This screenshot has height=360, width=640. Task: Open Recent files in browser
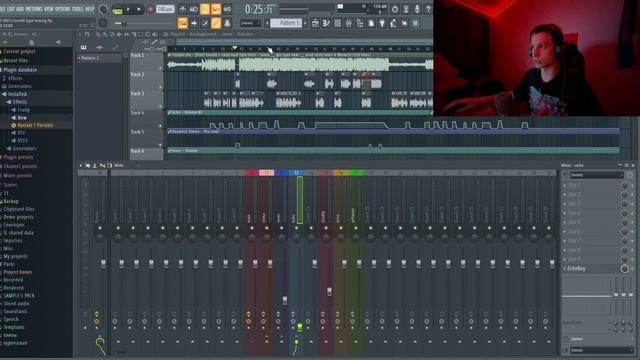coord(16,60)
